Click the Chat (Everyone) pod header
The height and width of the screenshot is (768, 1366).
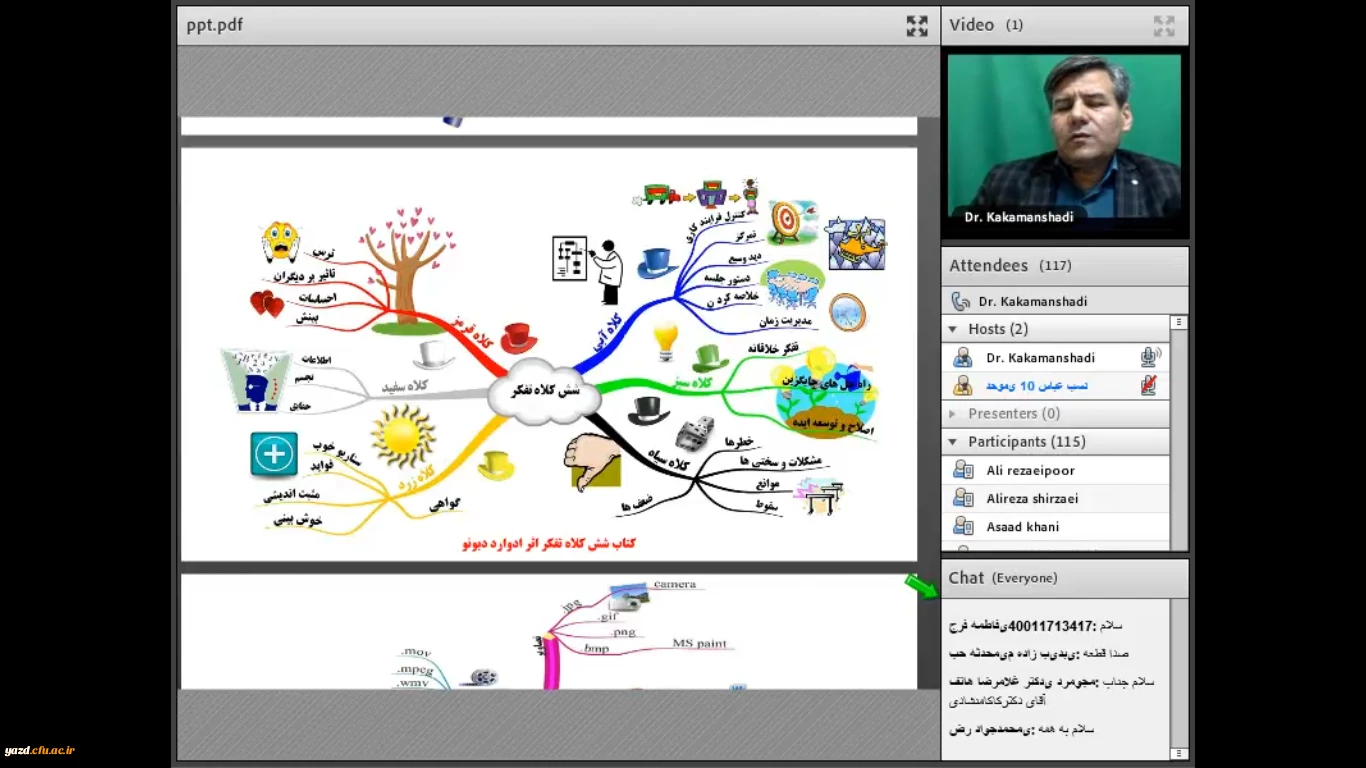tap(1064, 578)
